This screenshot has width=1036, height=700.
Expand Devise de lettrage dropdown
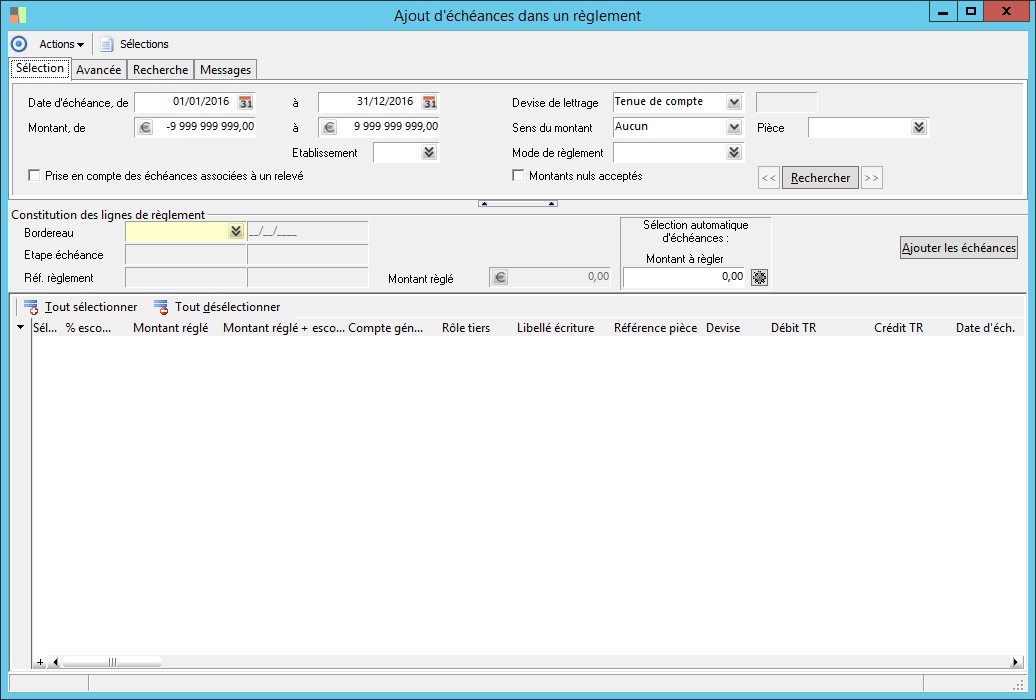tap(734, 102)
